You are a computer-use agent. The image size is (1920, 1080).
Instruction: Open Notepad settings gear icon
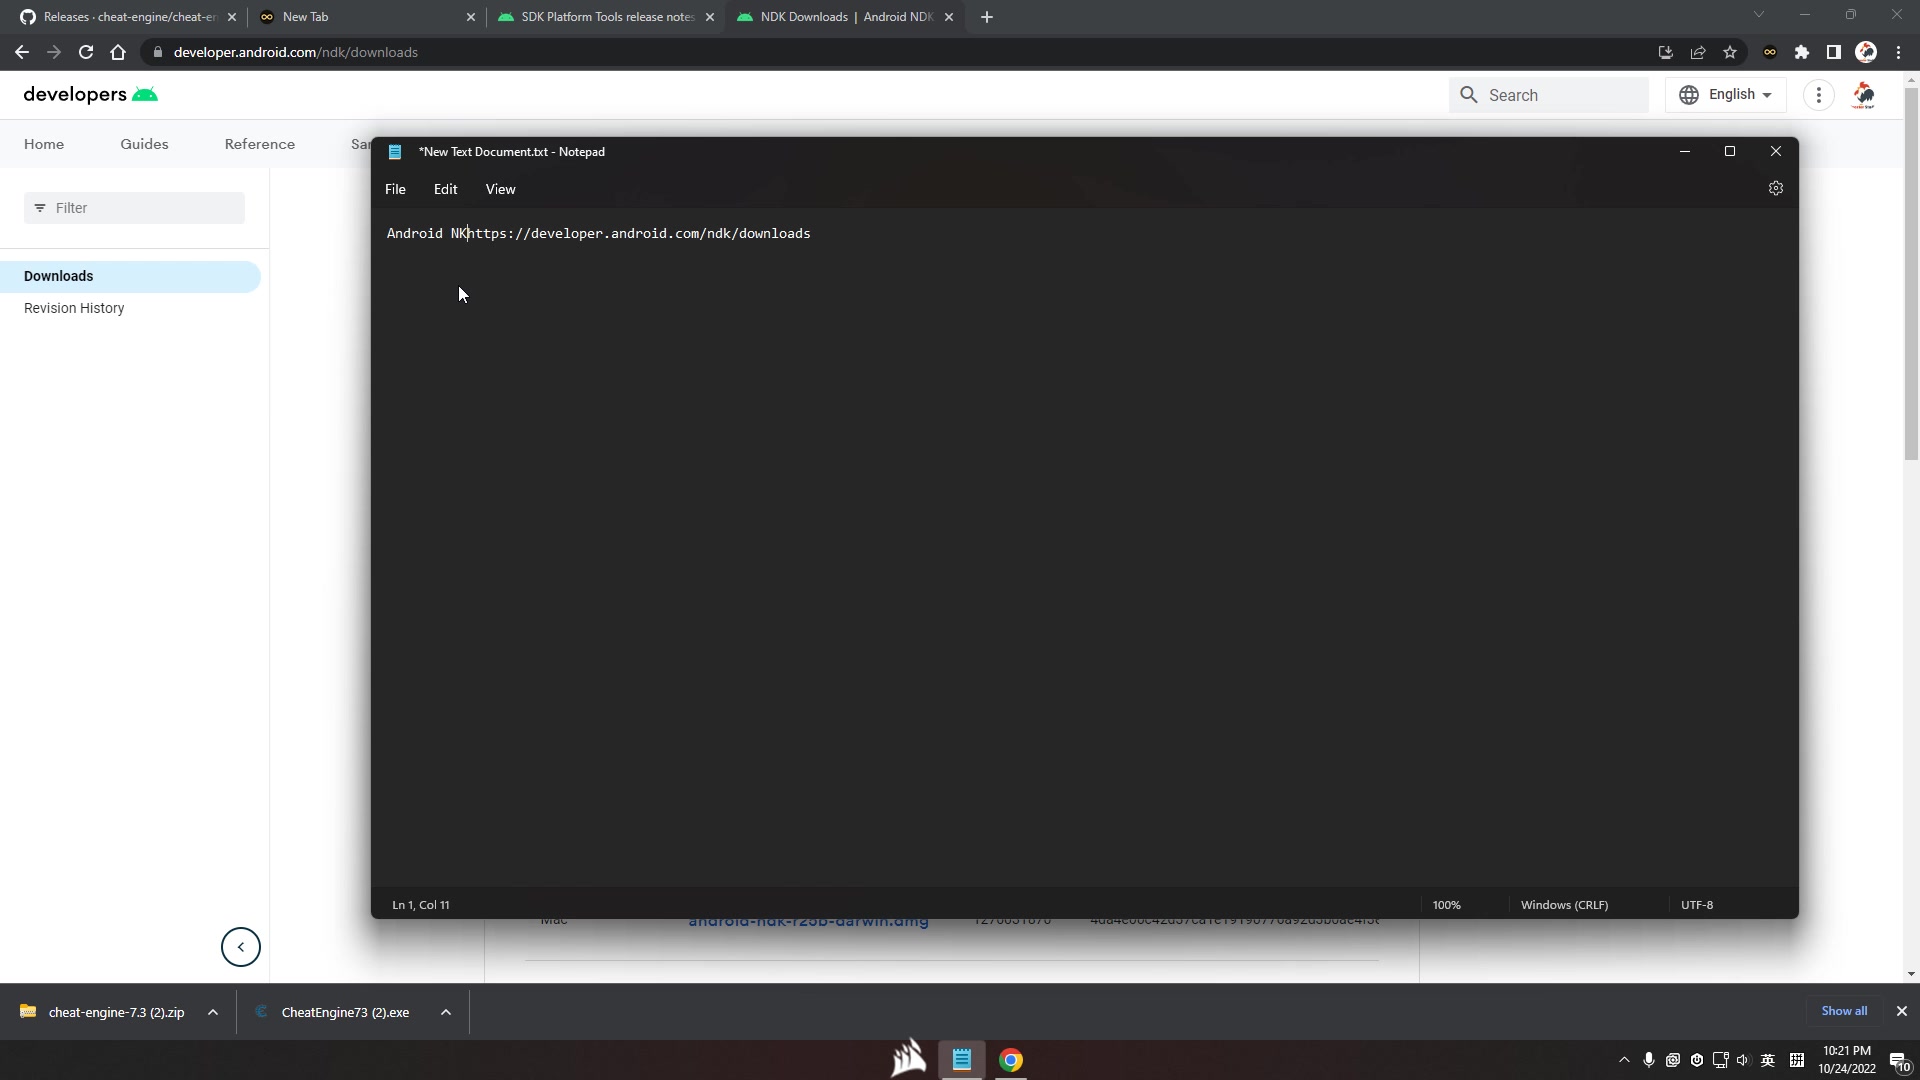1775,188
